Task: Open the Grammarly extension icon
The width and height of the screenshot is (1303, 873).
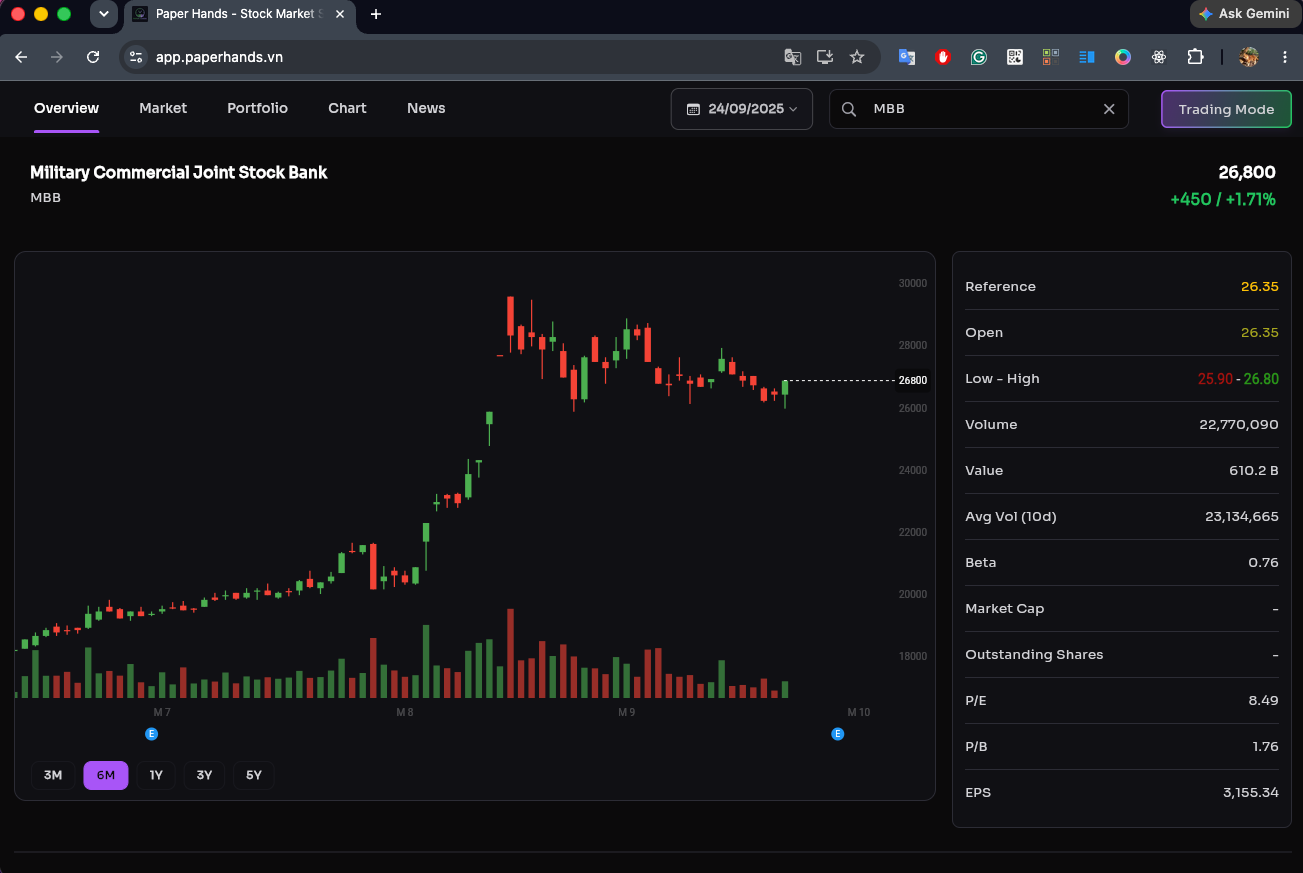Action: click(x=979, y=57)
